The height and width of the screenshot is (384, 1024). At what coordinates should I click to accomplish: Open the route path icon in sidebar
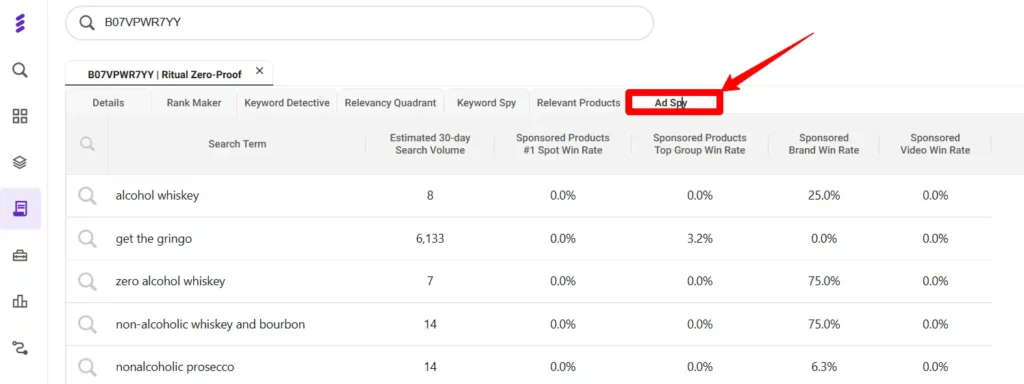point(20,347)
